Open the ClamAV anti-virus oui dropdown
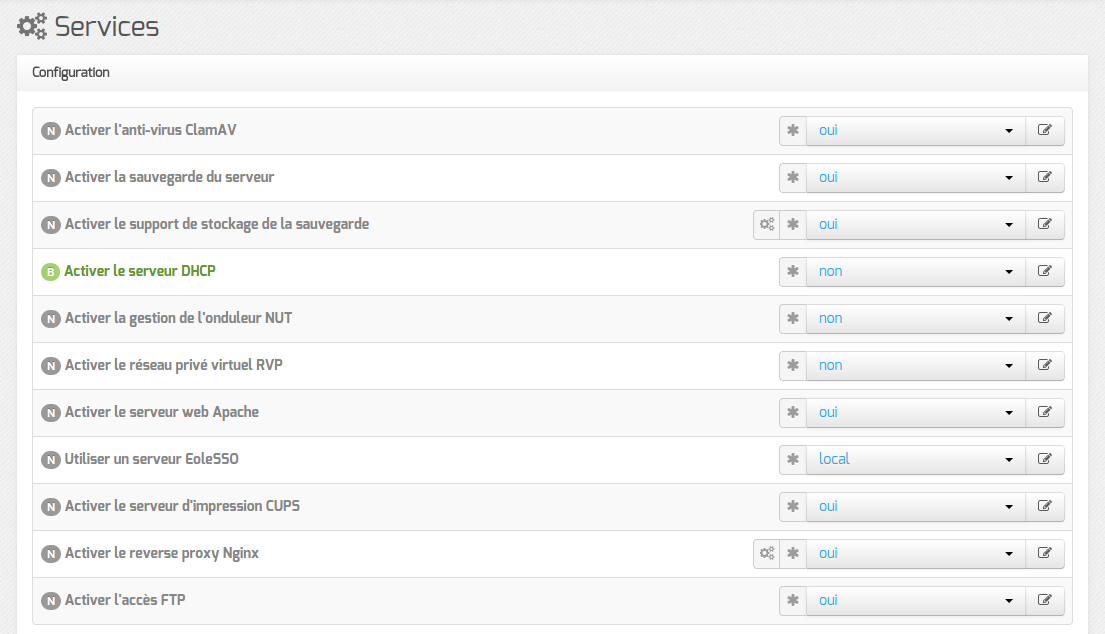Viewport: 1105px width, 634px height. pos(915,130)
